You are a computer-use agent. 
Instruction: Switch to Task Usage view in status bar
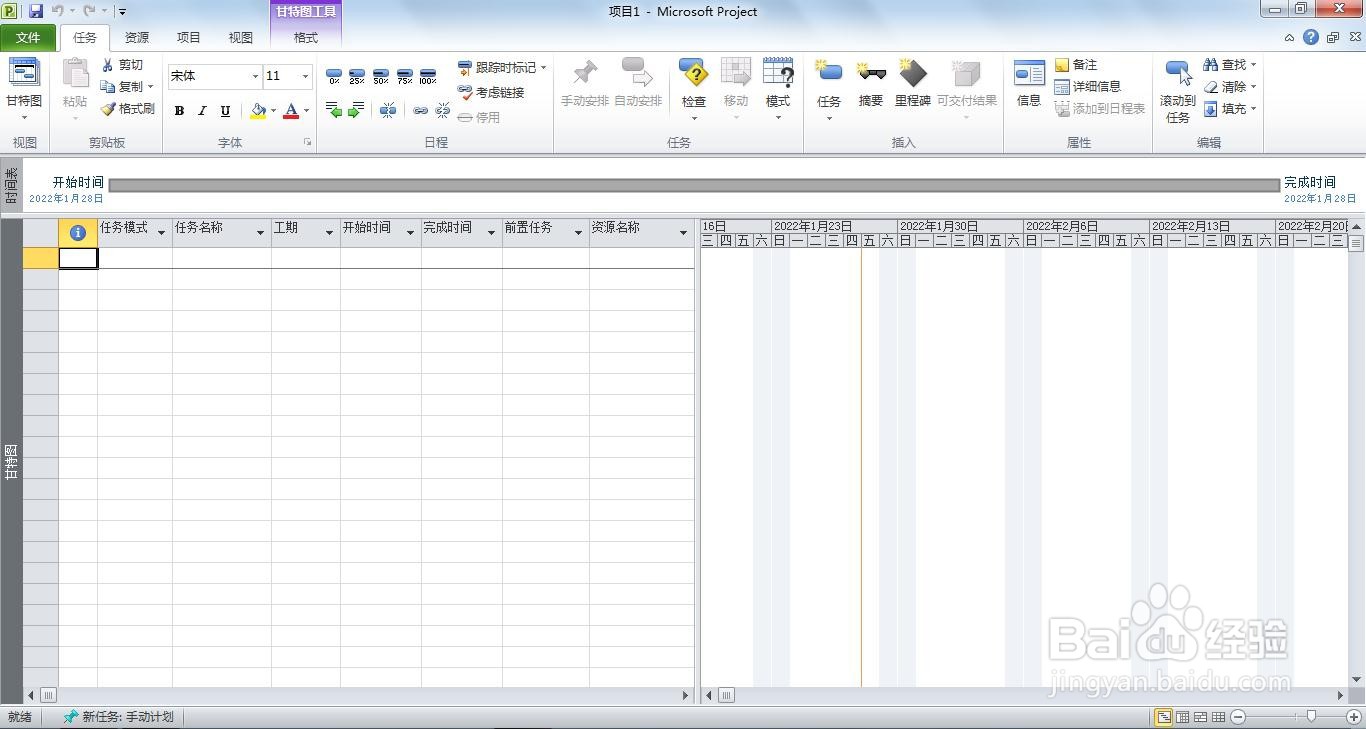[1182, 717]
